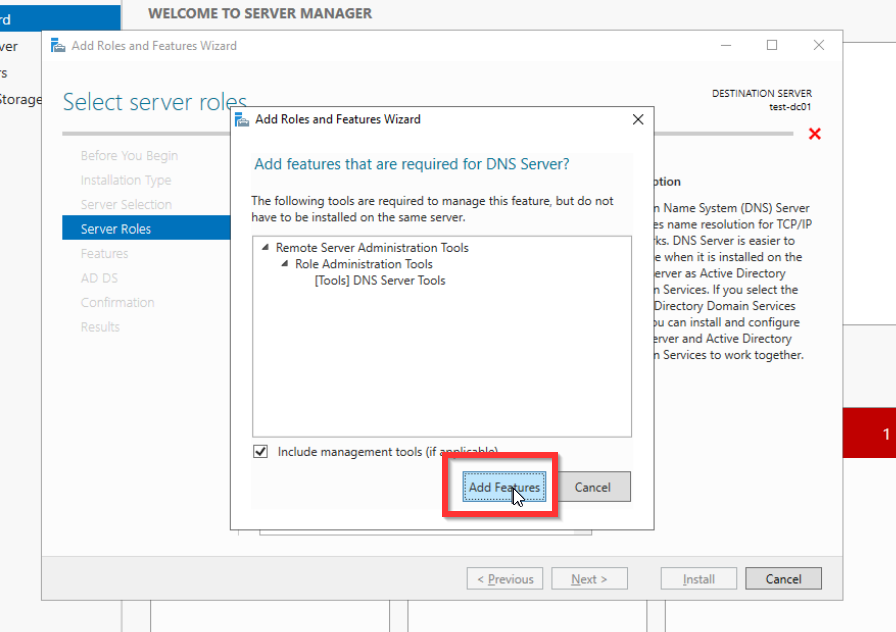
Task: Click the red notification tile showing 1
Action: coord(869,433)
